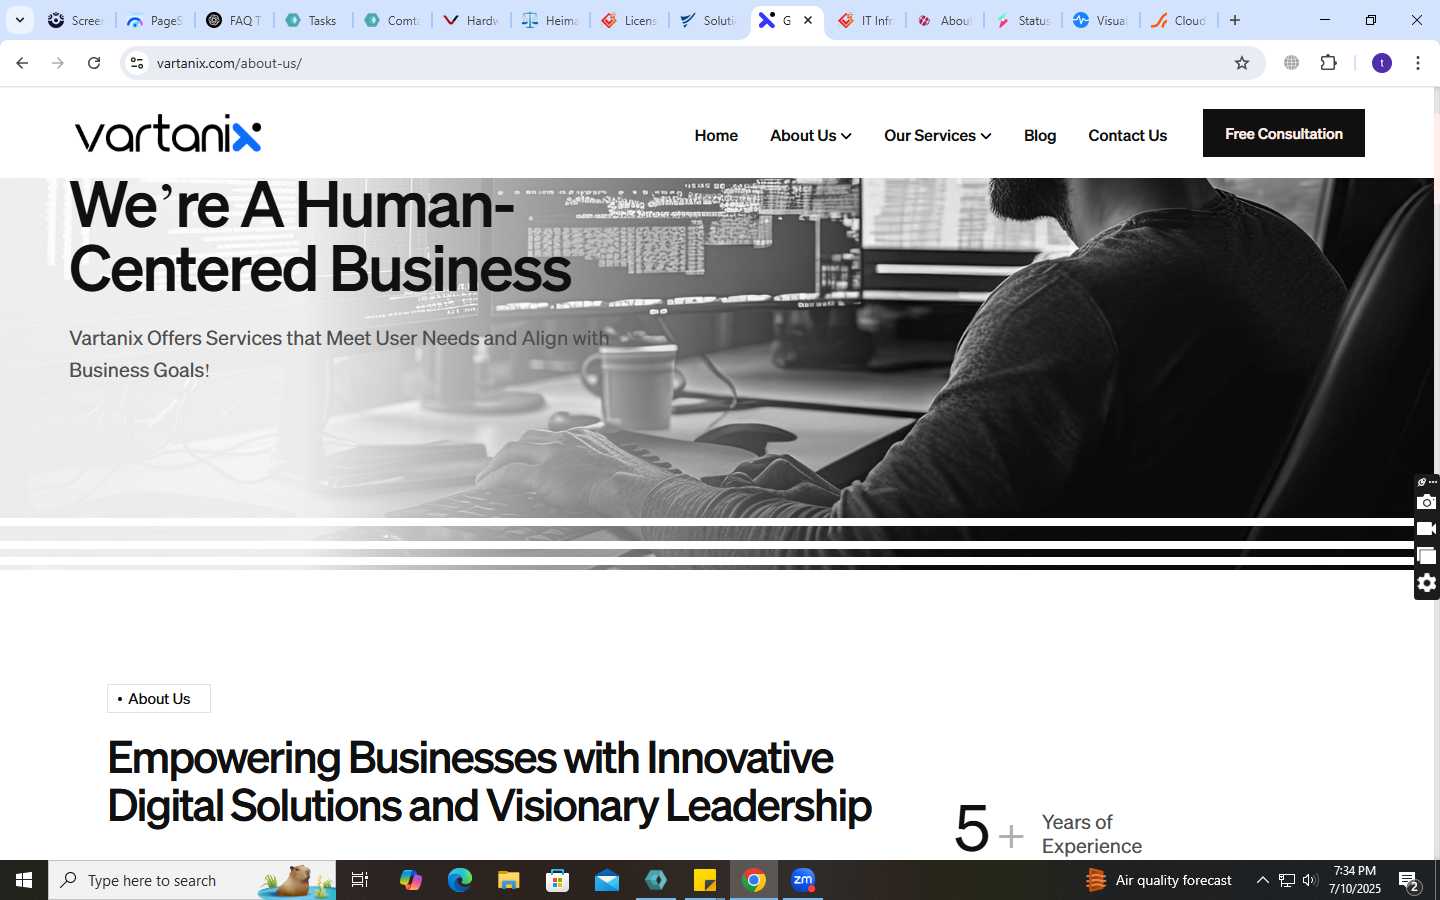Click the Vartanix logo

point(168,134)
